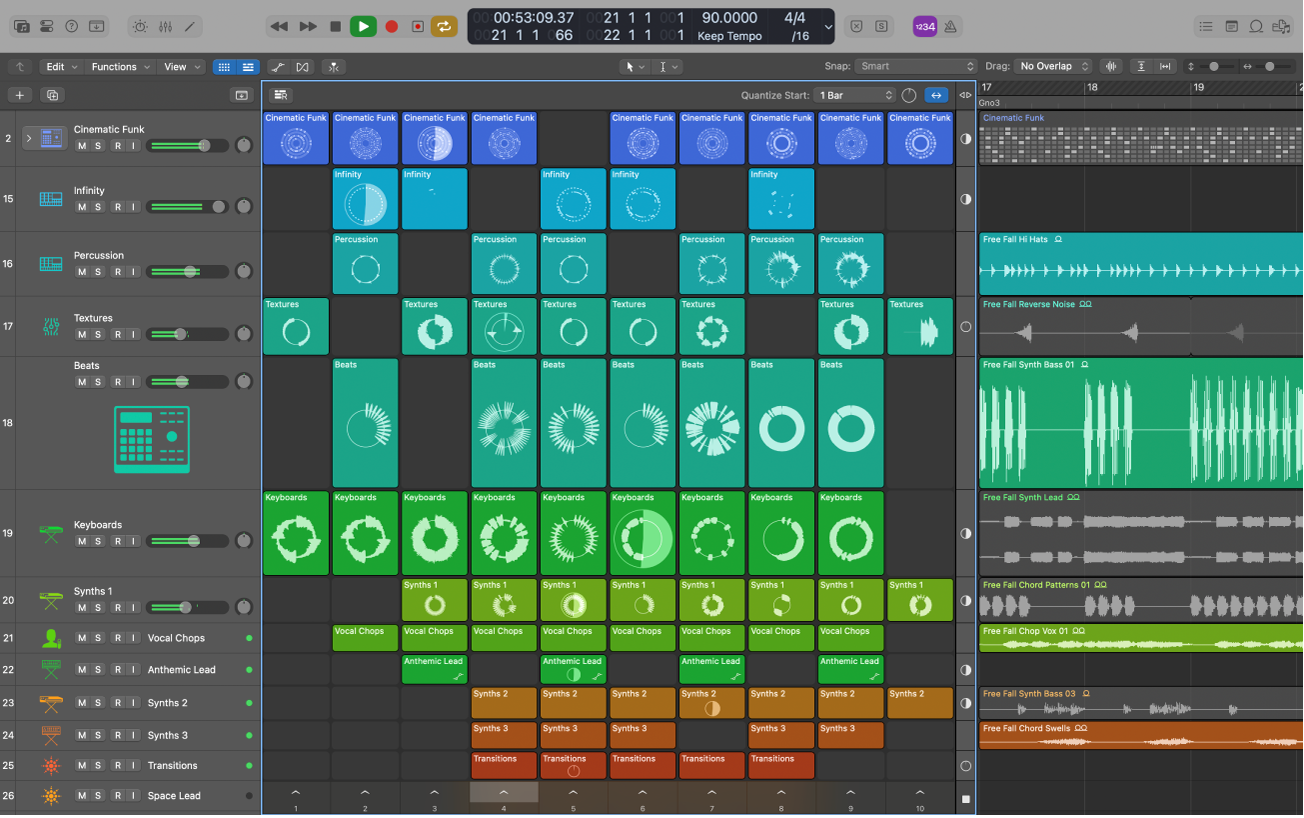Open the Loop Browser in the top right
This screenshot has width=1304, height=818.
1257,27
